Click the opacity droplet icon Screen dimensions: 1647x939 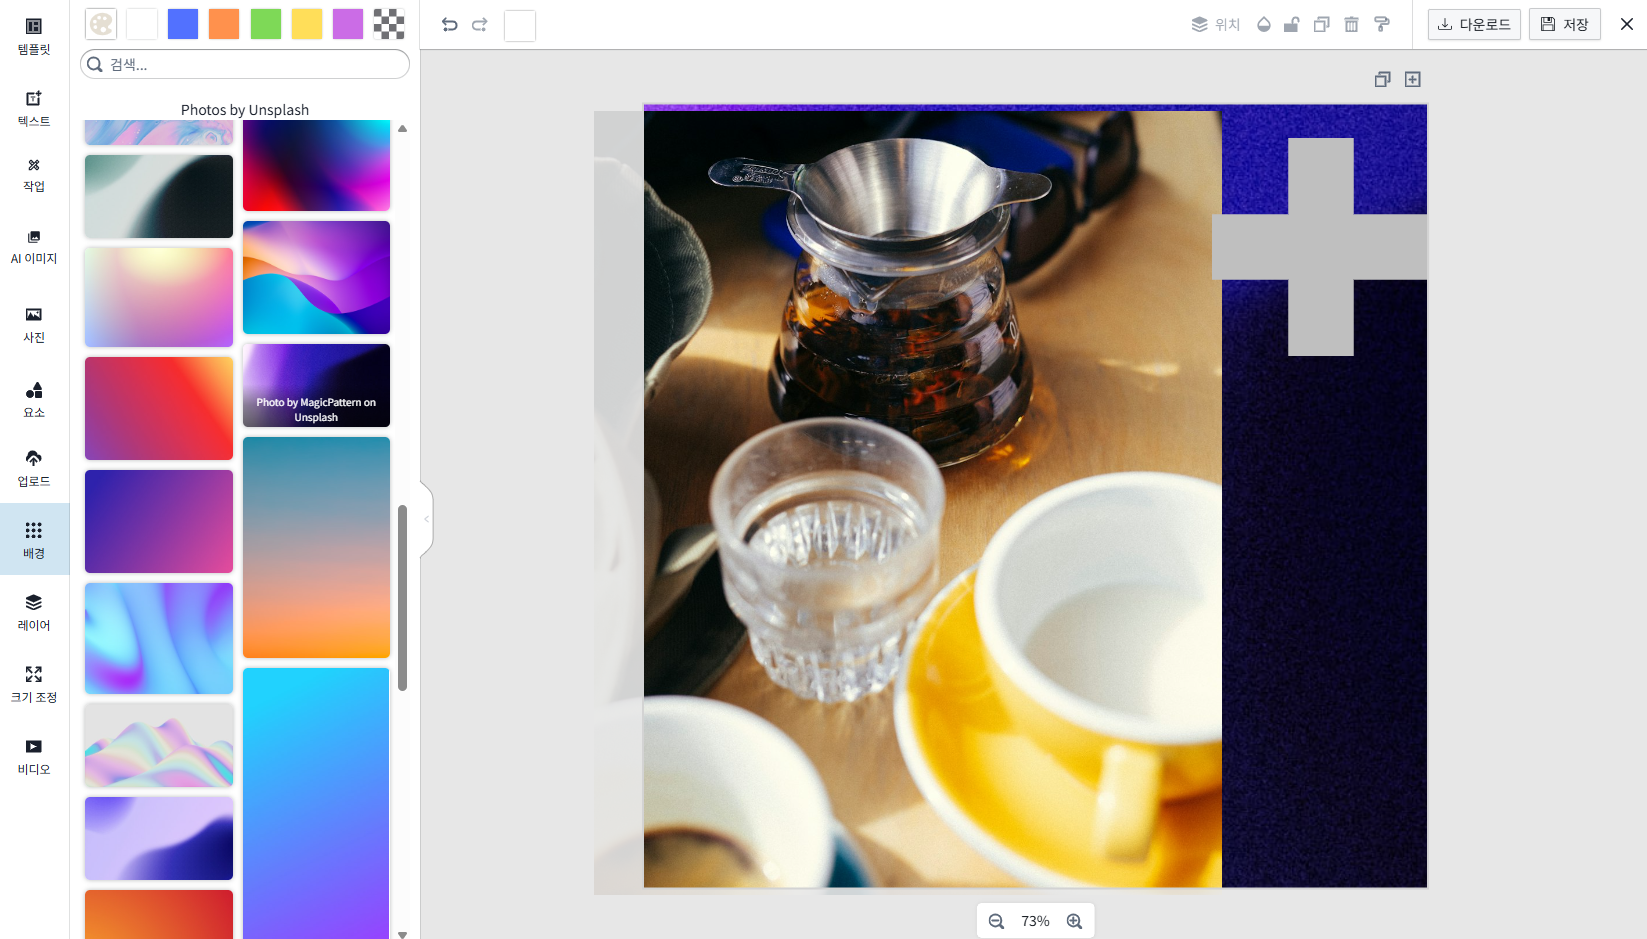[x=1264, y=25]
